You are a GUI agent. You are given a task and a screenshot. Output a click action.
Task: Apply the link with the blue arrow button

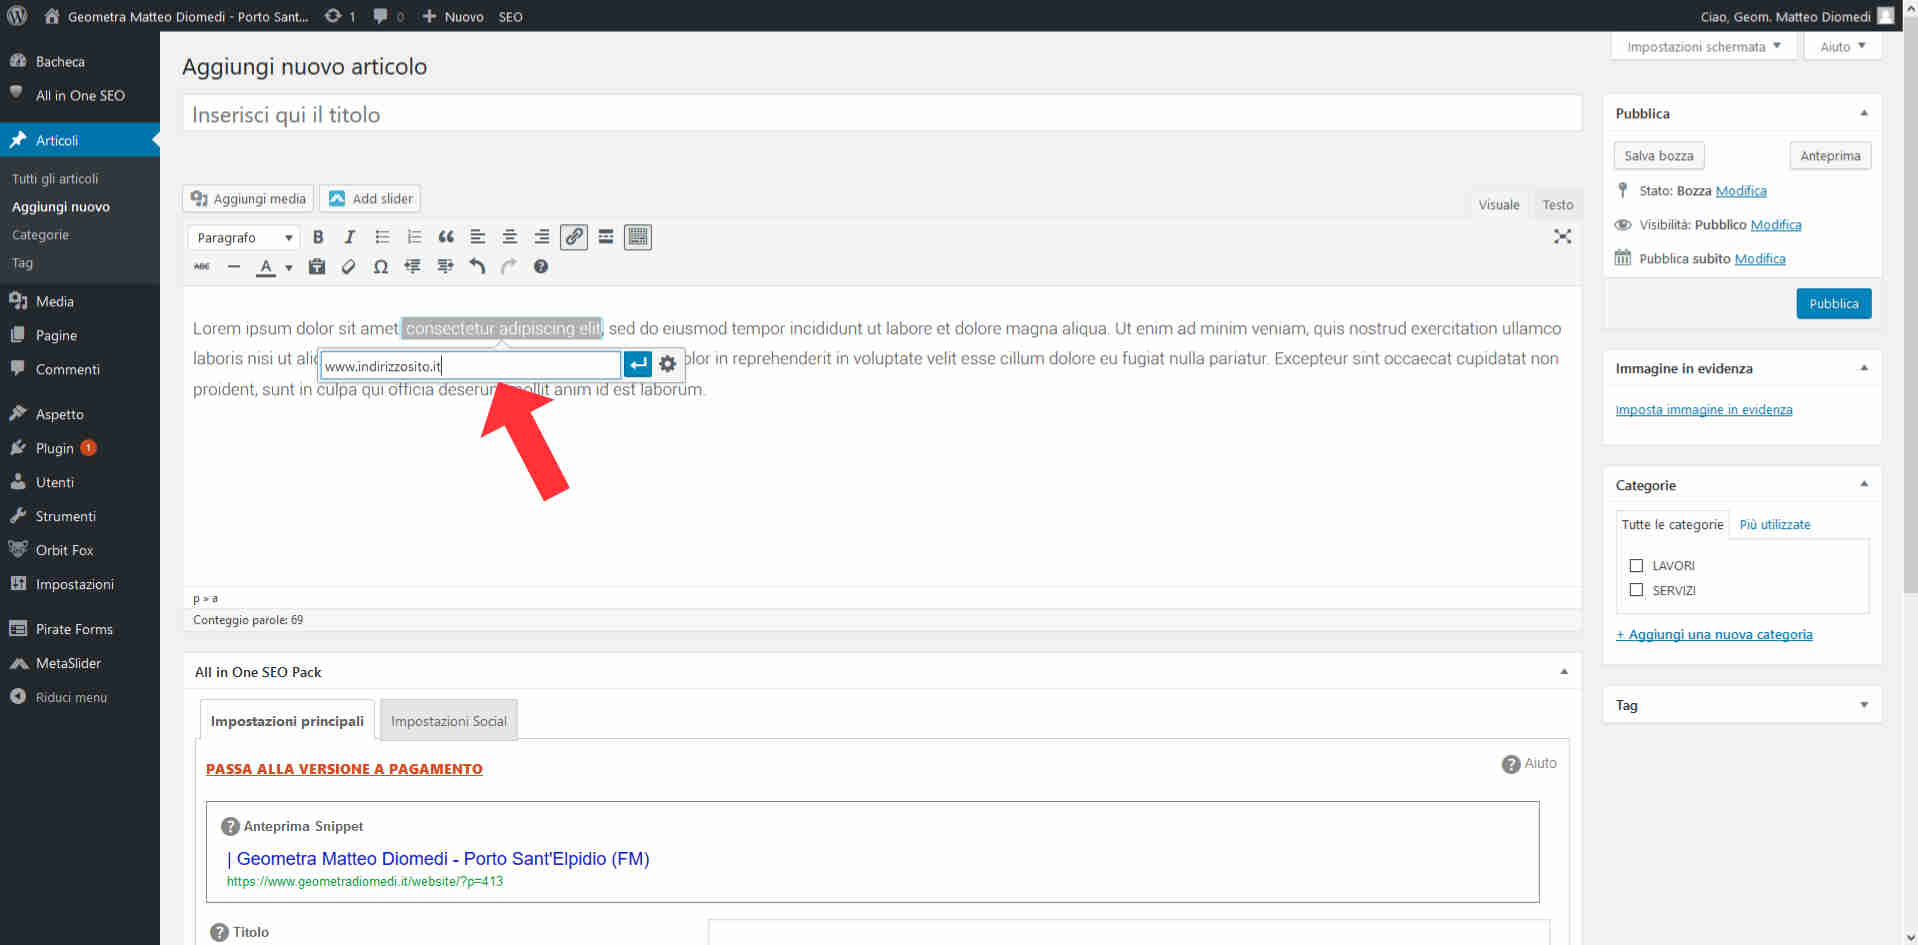638,365
